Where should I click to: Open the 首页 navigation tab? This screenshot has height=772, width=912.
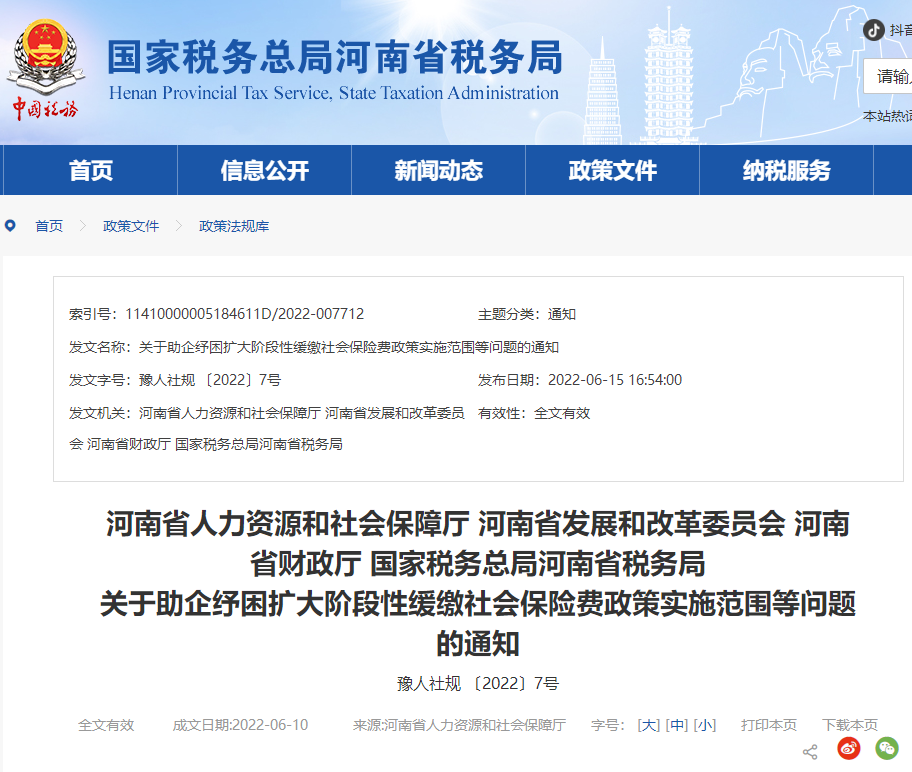(x=91, y=171)
